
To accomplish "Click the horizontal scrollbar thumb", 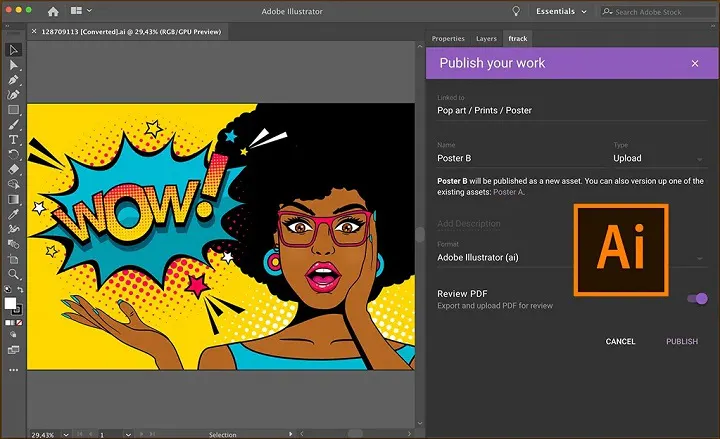I will click(x=355, y=433).
